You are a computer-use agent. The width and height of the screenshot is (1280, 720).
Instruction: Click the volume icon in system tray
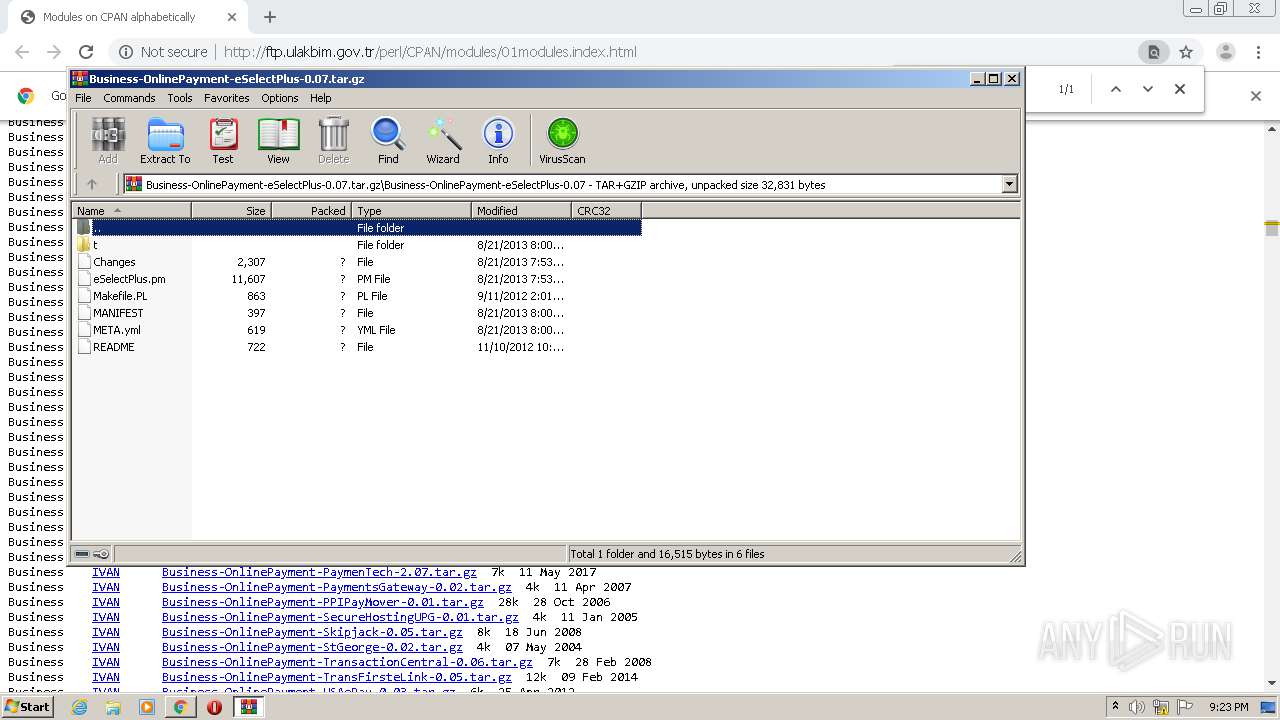(1137, 707)
